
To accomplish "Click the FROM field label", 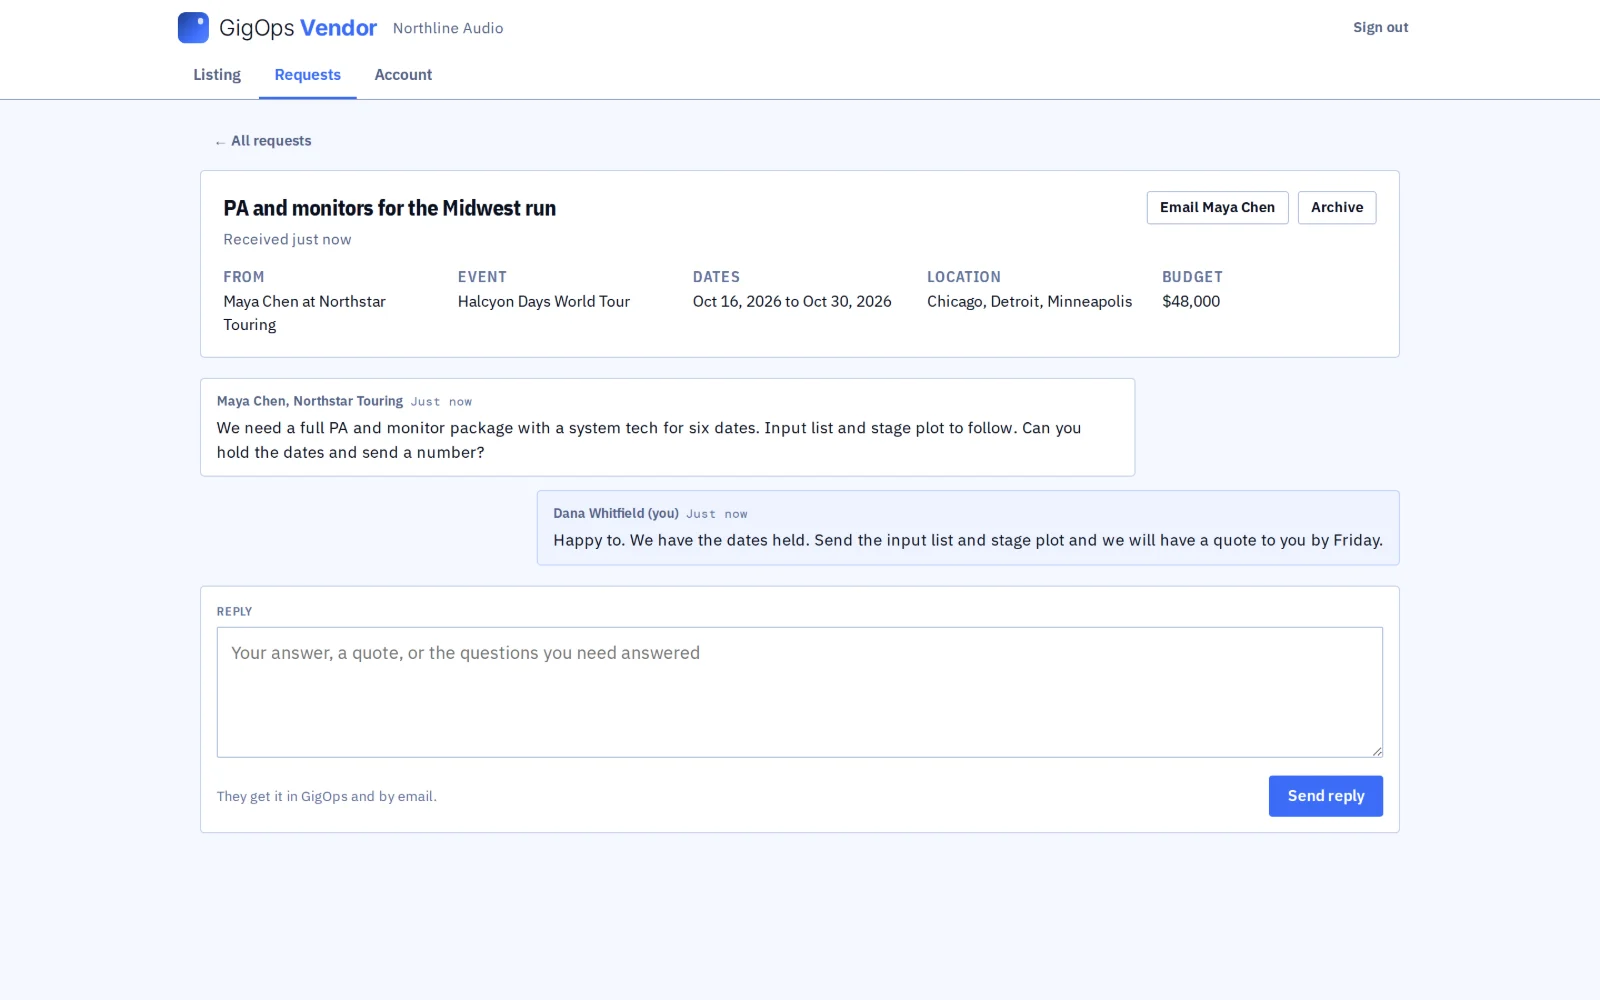I will 244,277.
